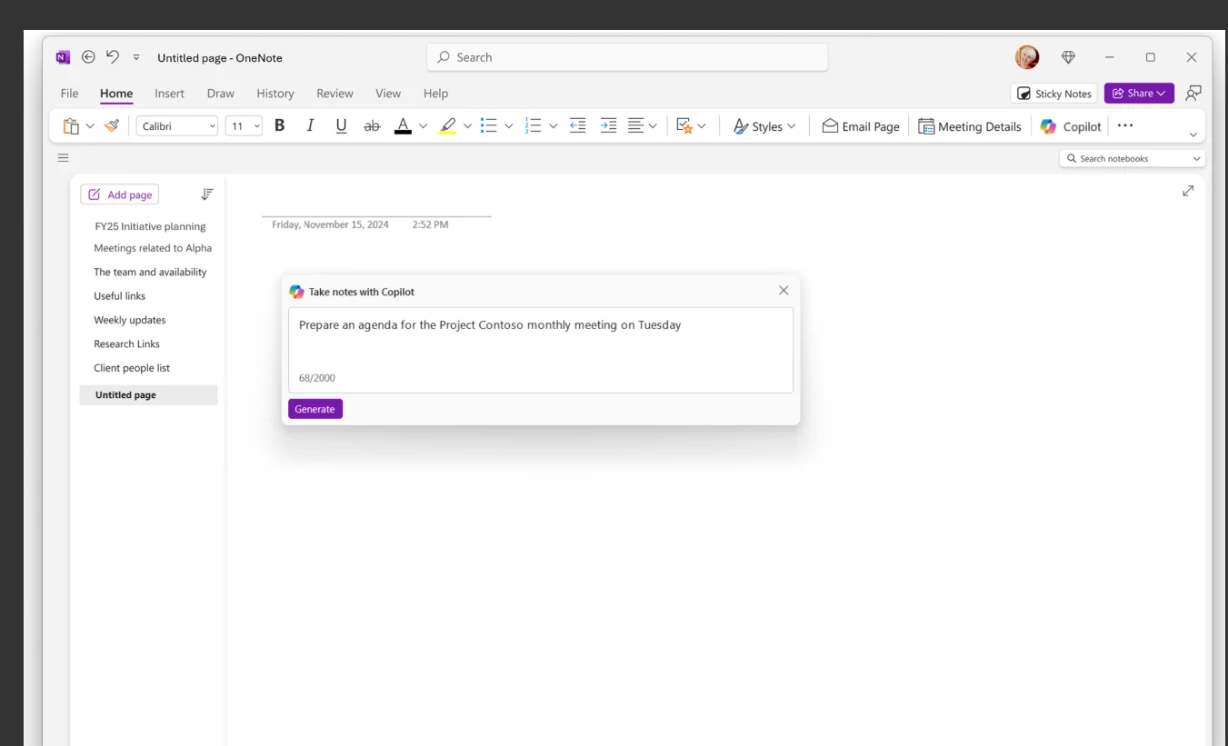Undo the last action
This screenshot has width=1228, height=746.
point(113,57)
